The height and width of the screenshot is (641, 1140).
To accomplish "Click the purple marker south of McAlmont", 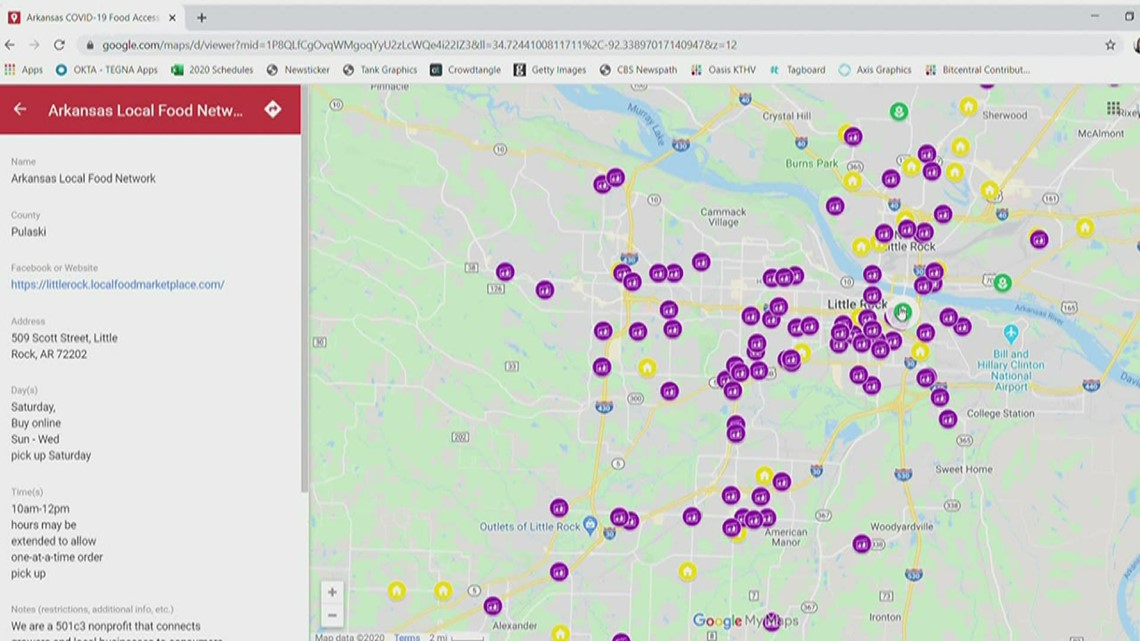I will click(1039, 238).
